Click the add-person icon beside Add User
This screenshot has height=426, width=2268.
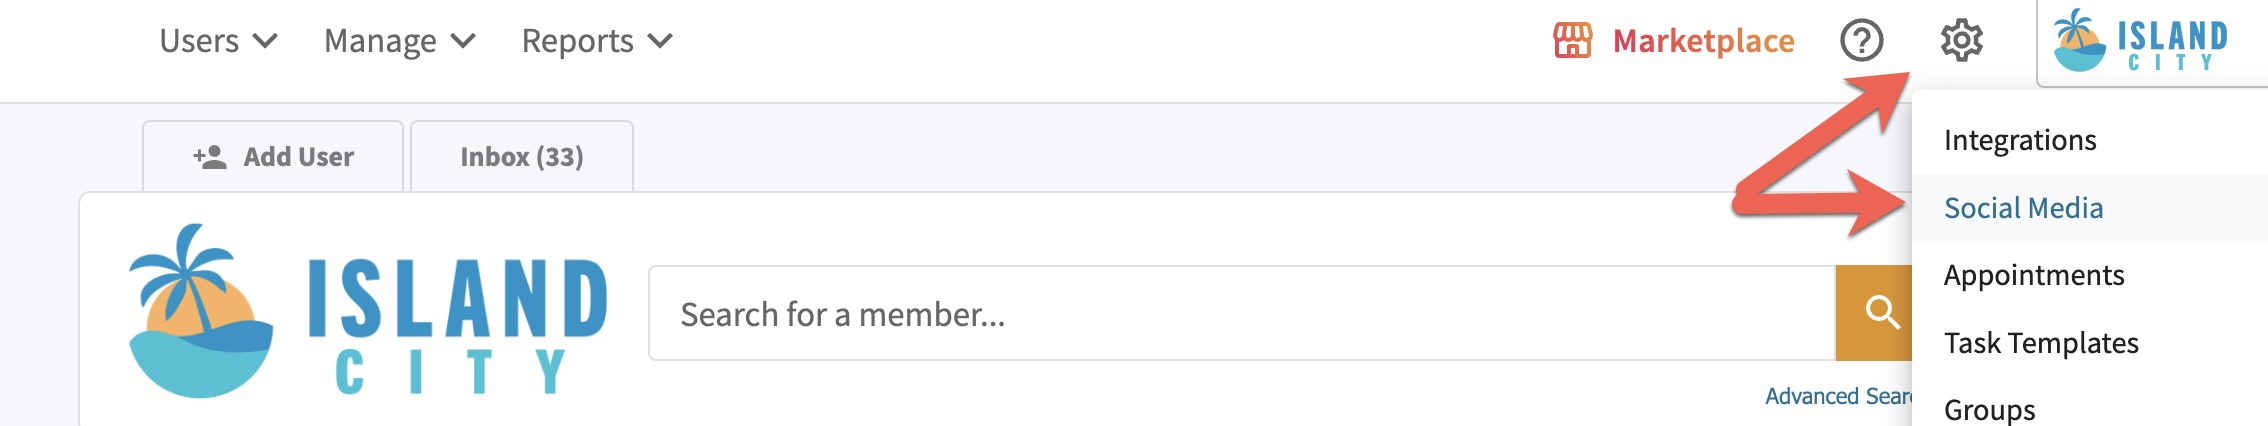coord(210,157)
